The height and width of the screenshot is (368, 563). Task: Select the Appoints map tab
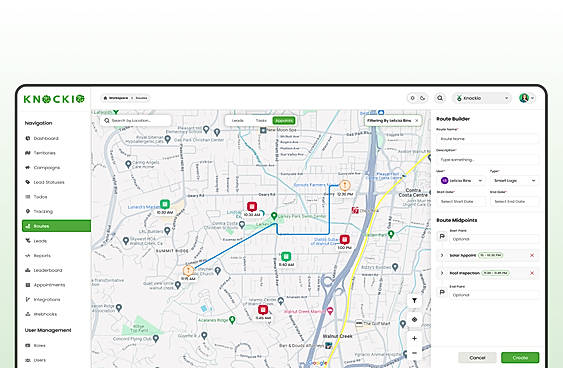284,121
